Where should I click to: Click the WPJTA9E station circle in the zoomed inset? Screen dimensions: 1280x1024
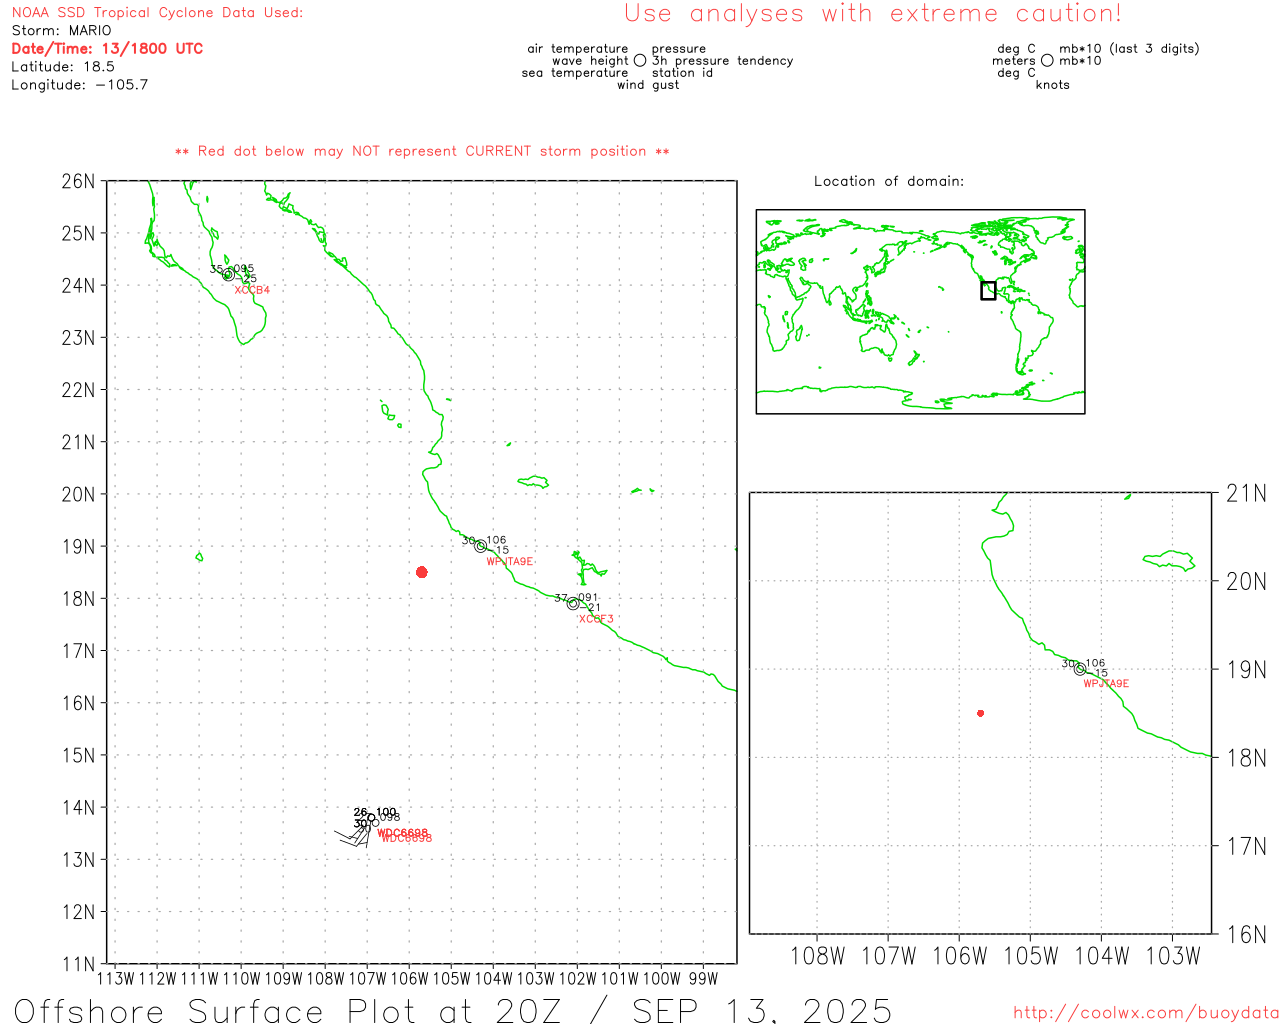point(1080,669)
